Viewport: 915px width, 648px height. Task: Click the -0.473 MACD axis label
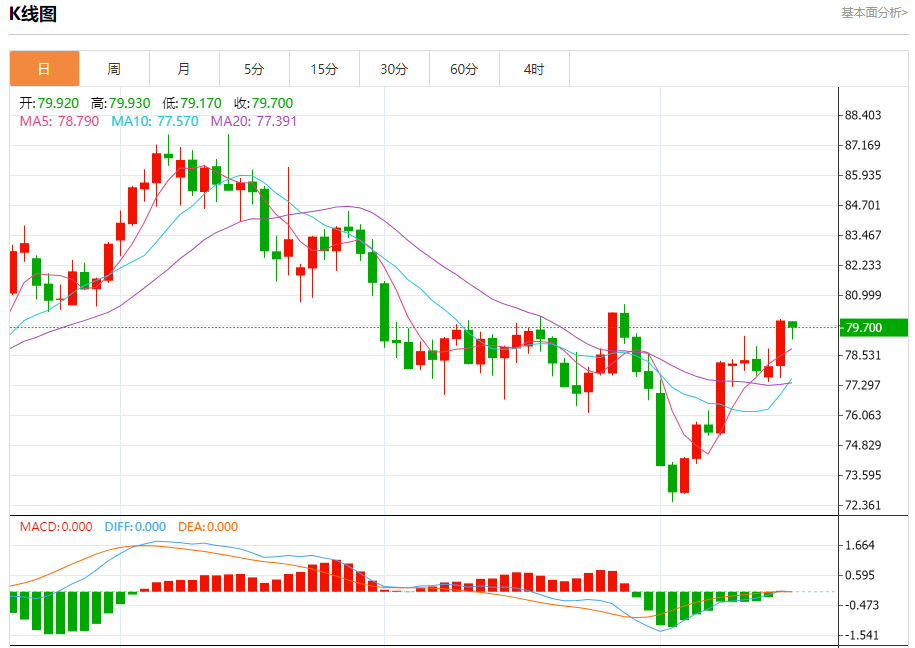[x=860, y=605]
